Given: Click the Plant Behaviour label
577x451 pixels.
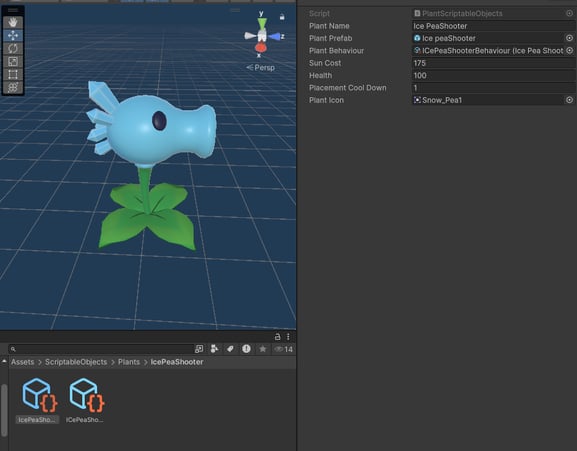Looking at the screenshot, I should tap(336, 51).
